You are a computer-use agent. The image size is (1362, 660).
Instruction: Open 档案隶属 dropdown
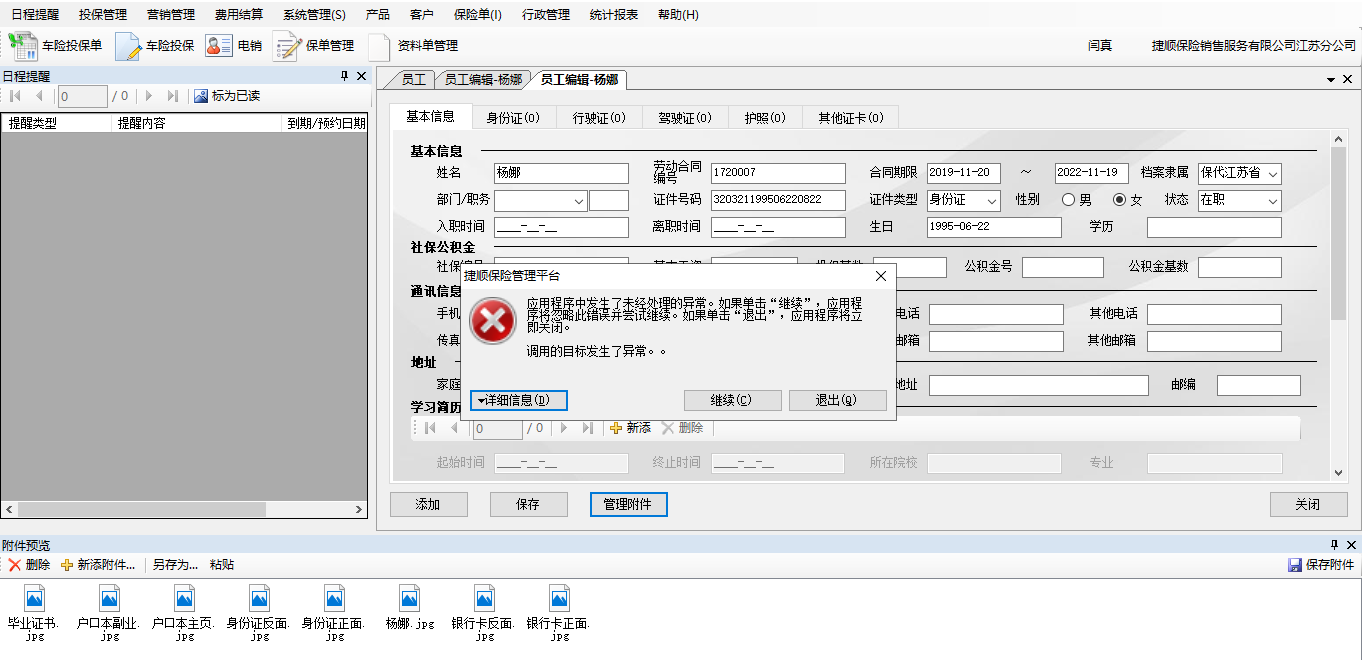(1272, 174)
